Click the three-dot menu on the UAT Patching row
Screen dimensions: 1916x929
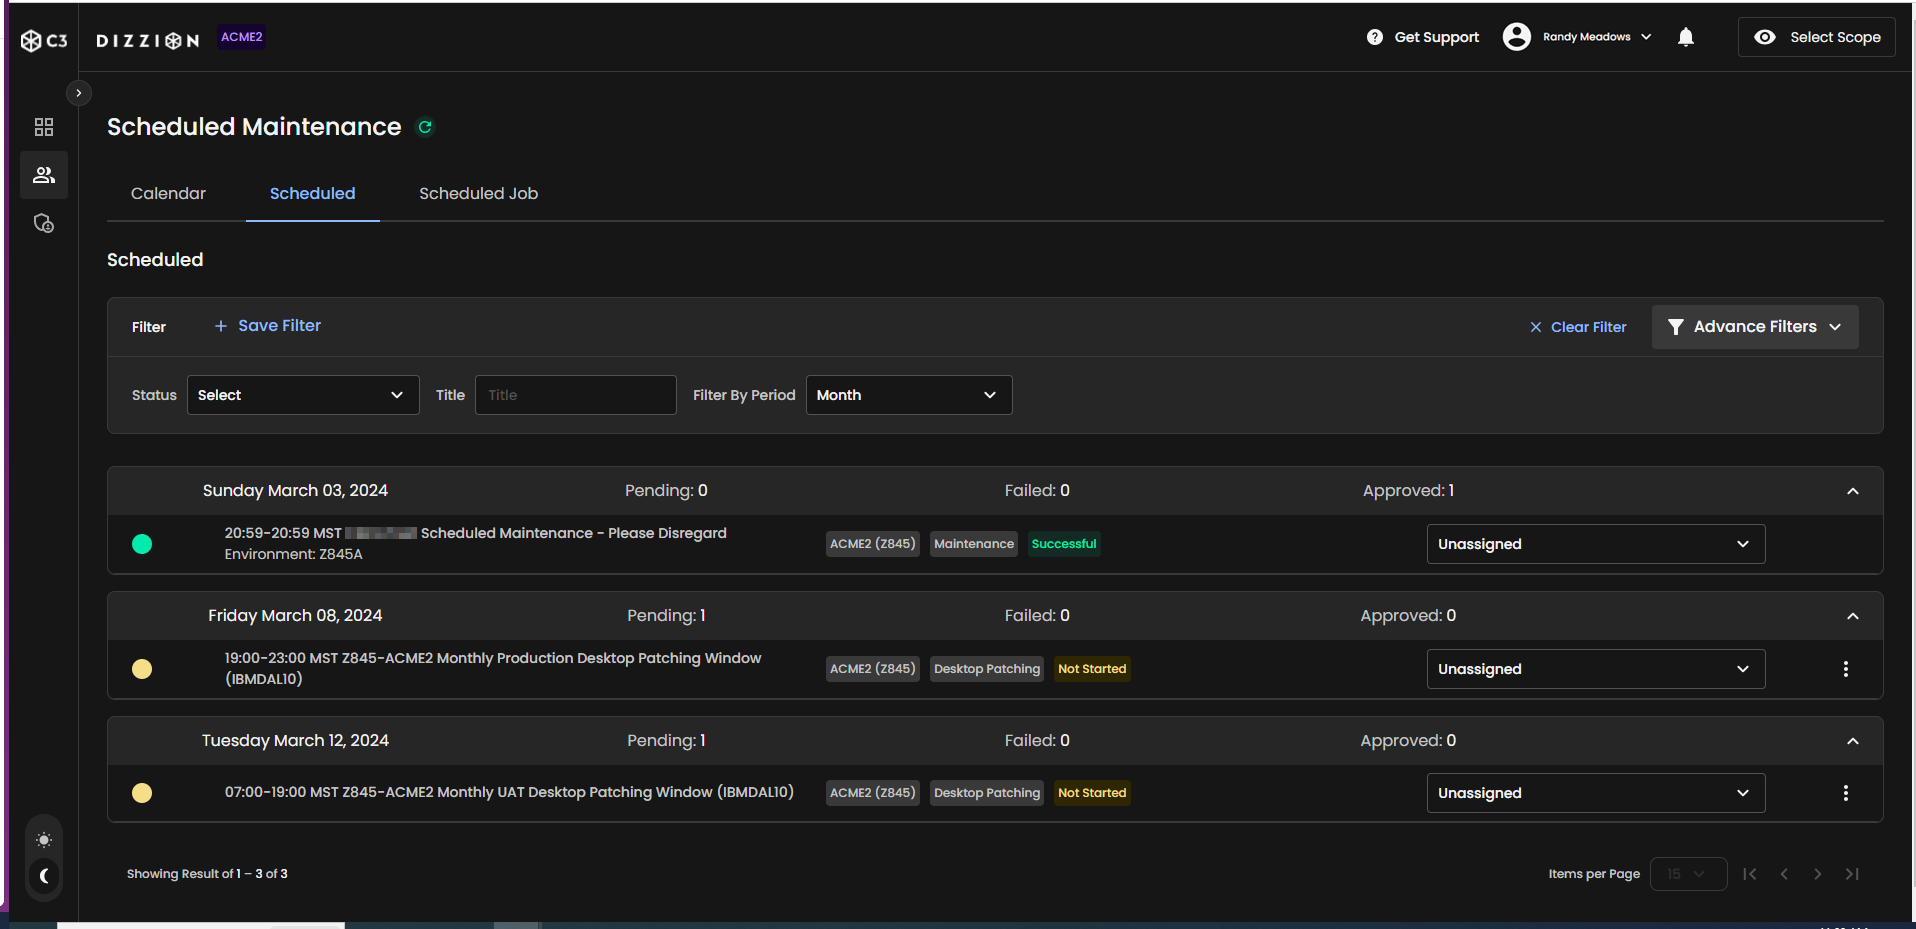tap(1845, 792)
